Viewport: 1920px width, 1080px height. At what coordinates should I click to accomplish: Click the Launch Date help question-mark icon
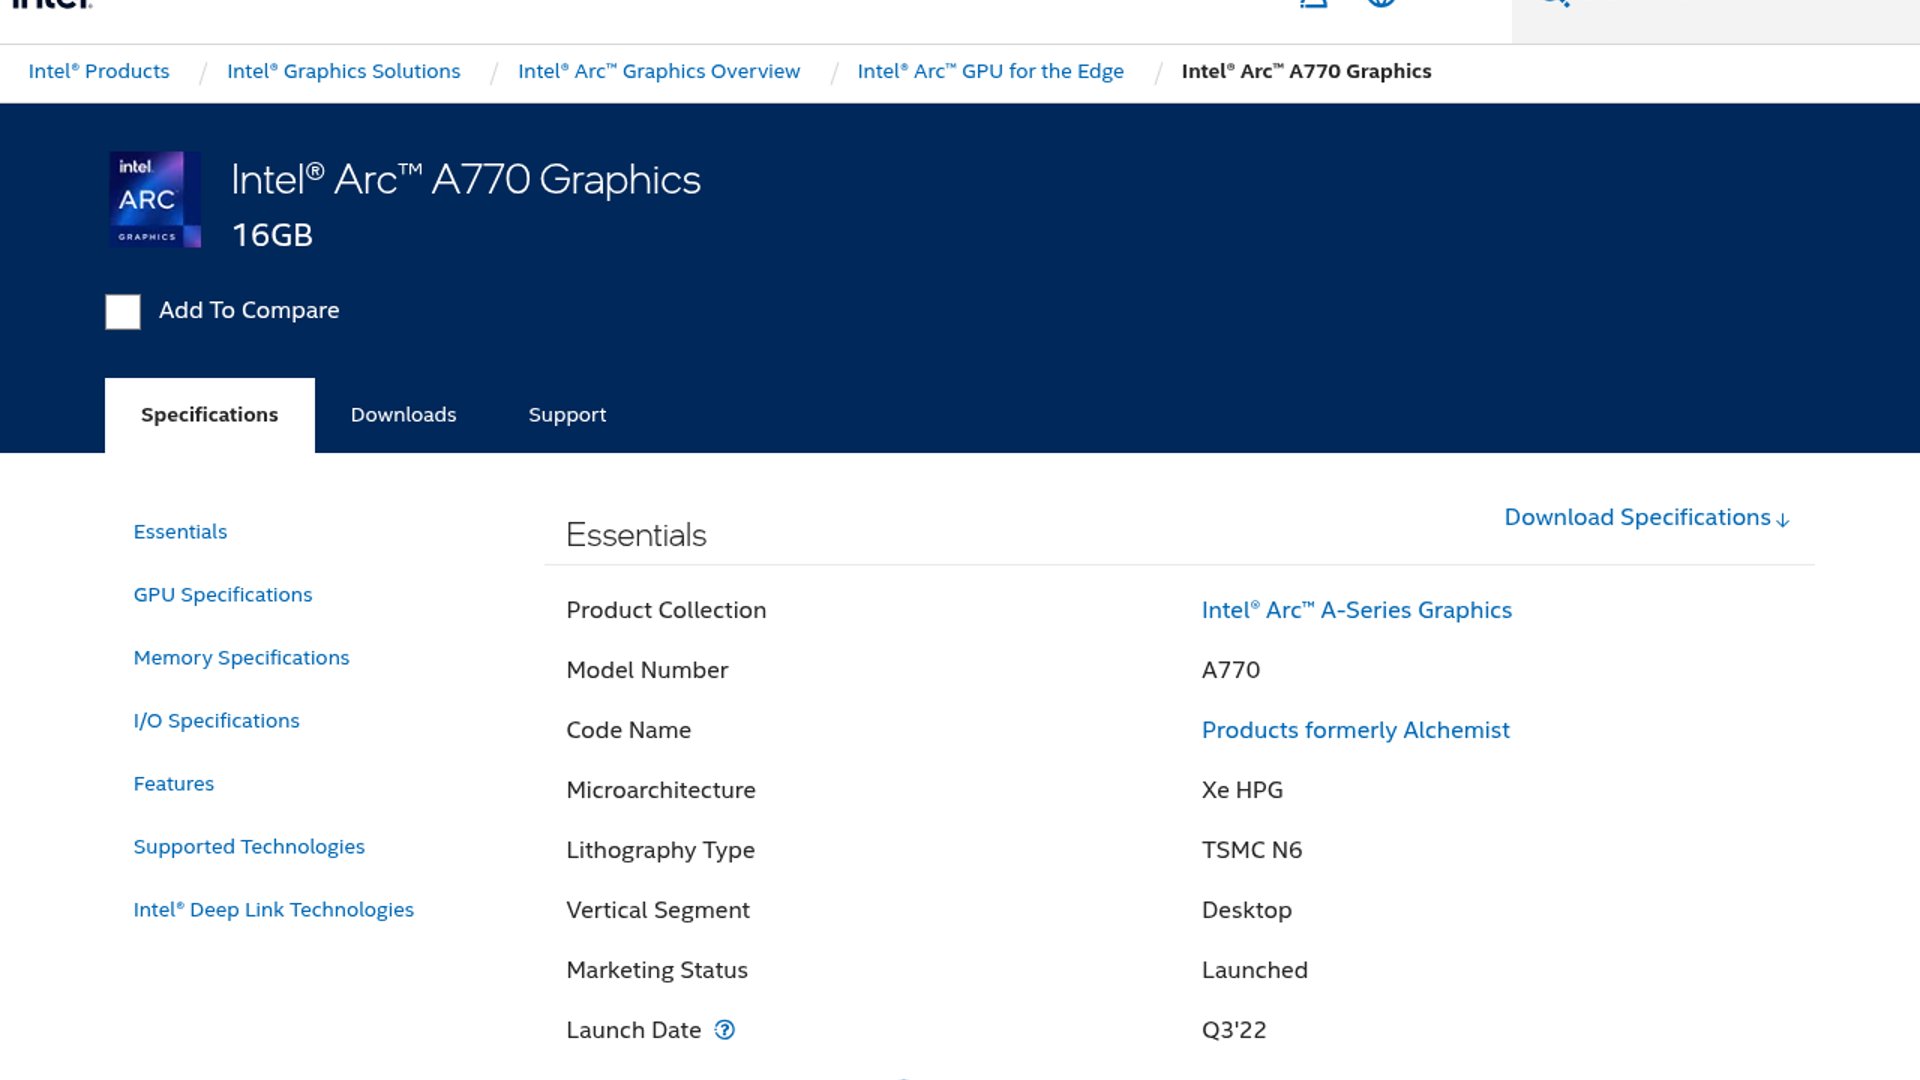coord(725,1030)
